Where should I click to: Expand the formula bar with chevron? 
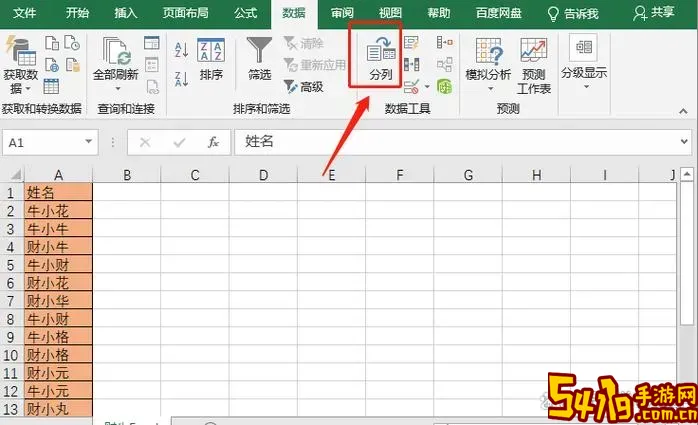[x=684, y=142]
